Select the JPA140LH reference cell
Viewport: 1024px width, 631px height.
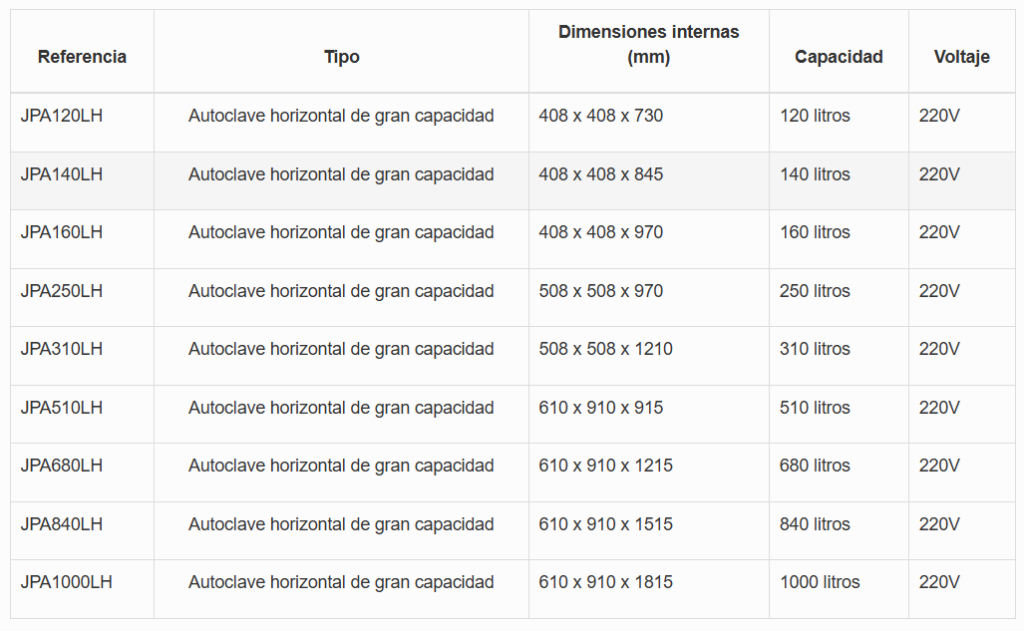[62, 175]
